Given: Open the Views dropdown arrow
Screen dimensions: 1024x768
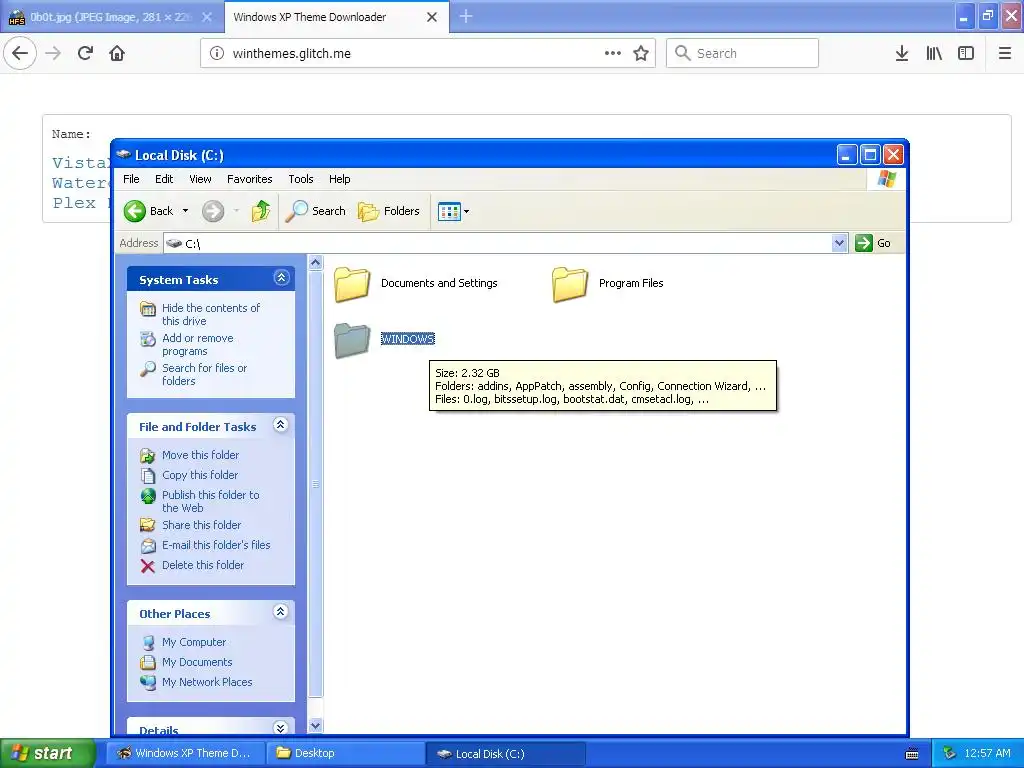Looking at the screenshot, I should [x=466, y=212].
